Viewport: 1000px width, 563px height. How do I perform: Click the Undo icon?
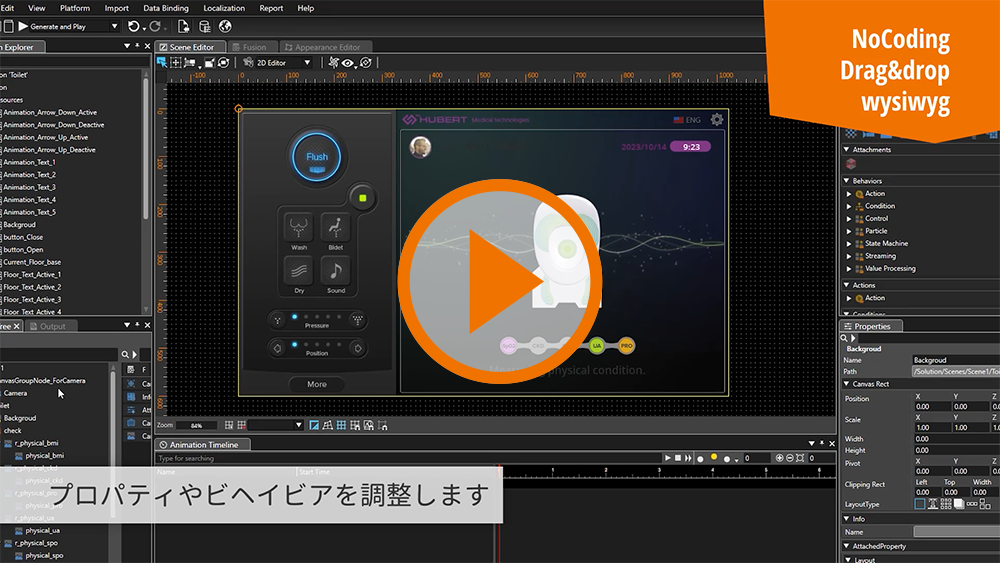pos(133,26)
